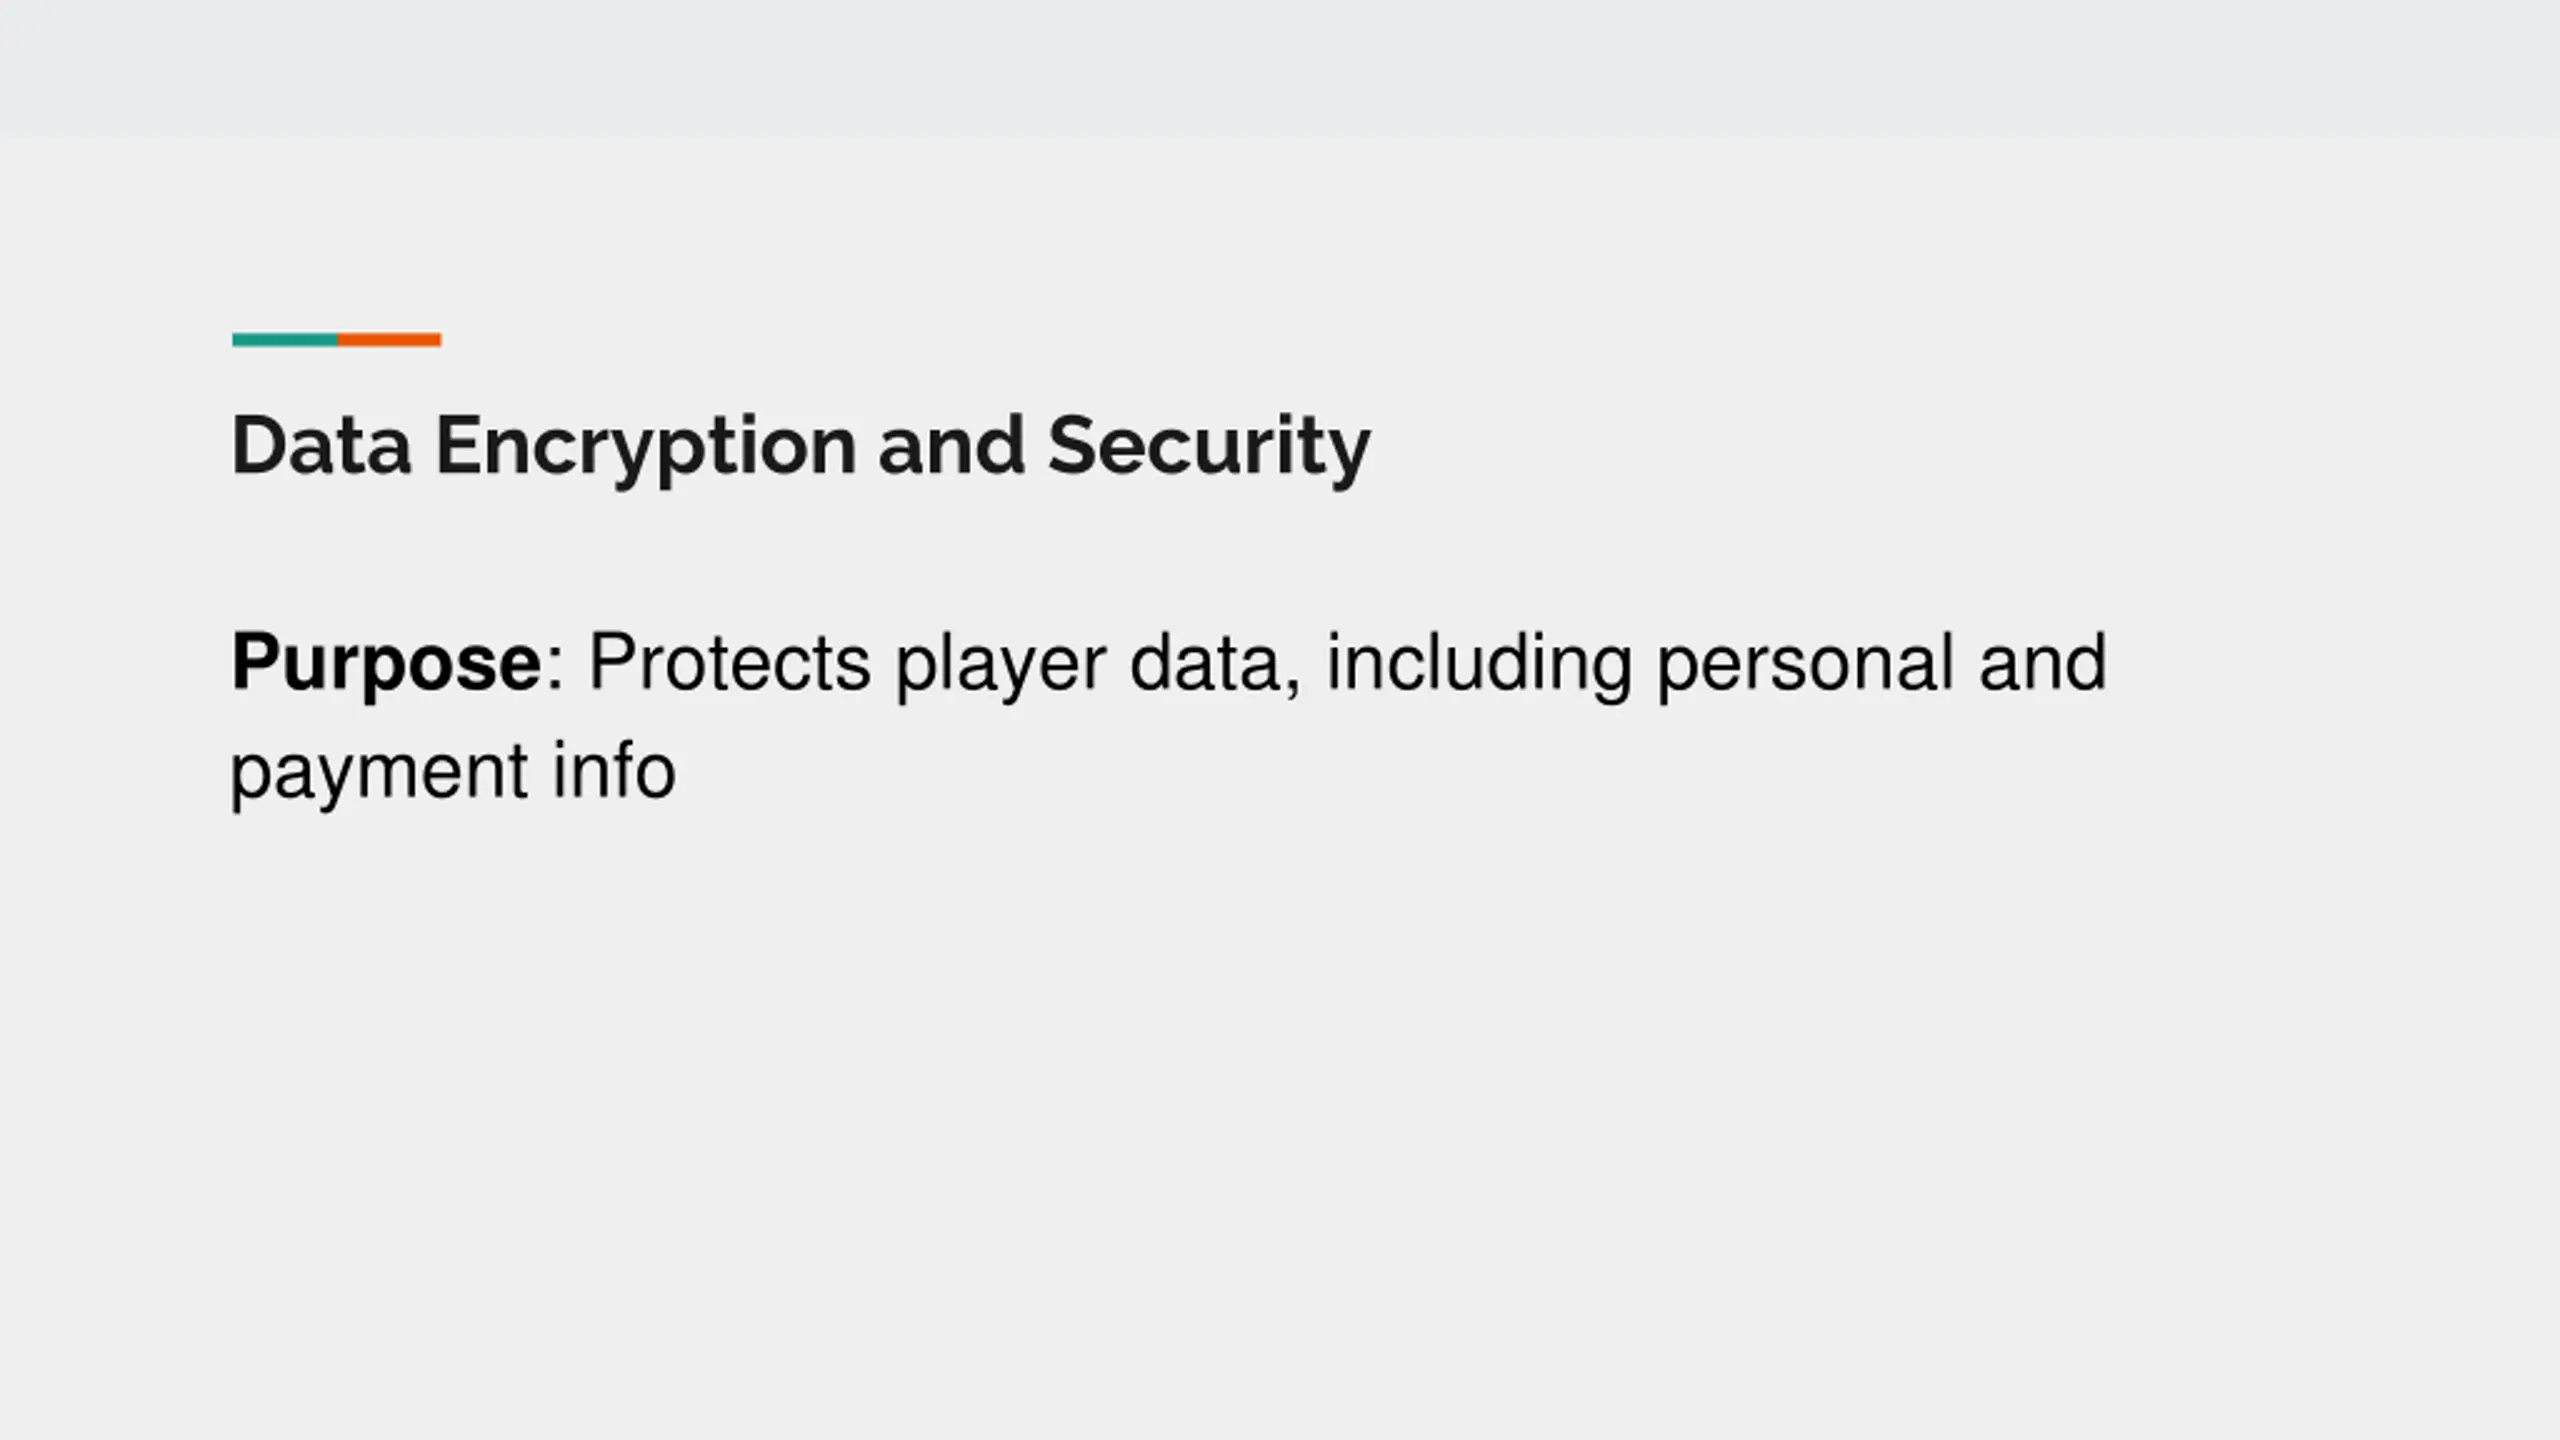Click the word "info" at the end of the text

tap(614, 771)
